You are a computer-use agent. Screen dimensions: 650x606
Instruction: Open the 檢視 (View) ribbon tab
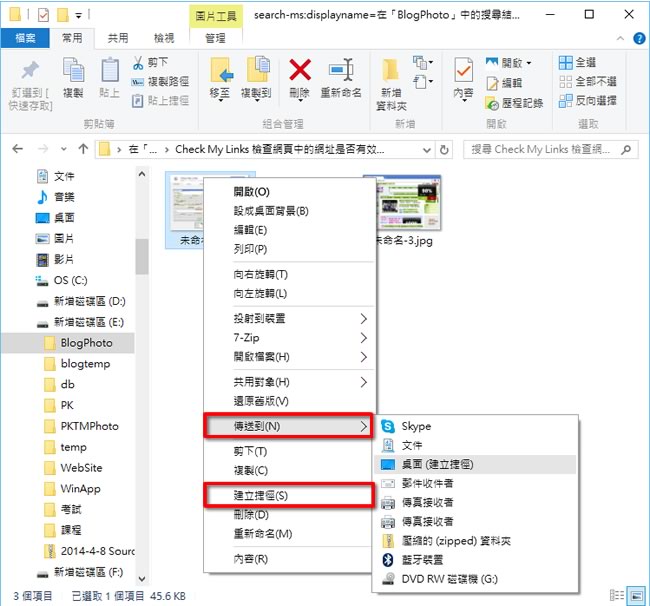click(x=163, y=38)
